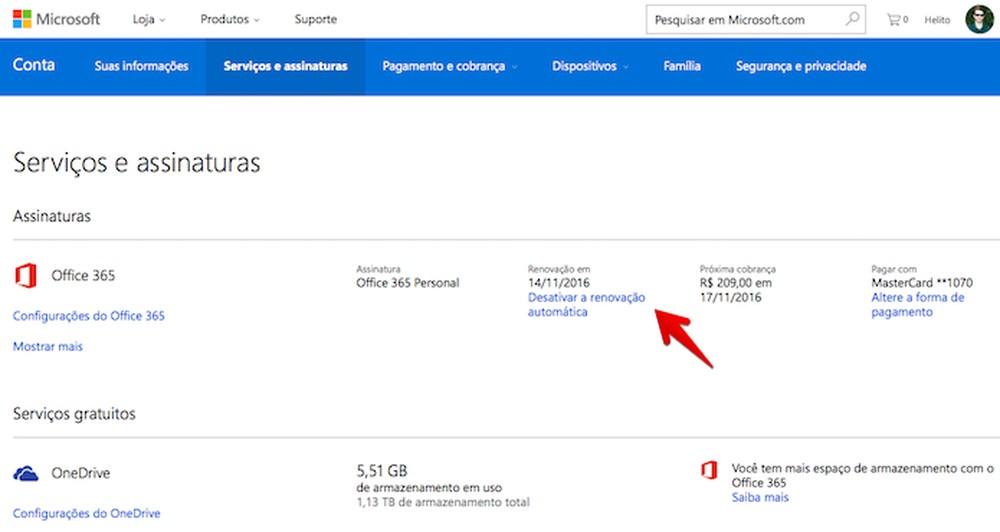
Task: Click the Microsoft logo
Action: [56, 19]
